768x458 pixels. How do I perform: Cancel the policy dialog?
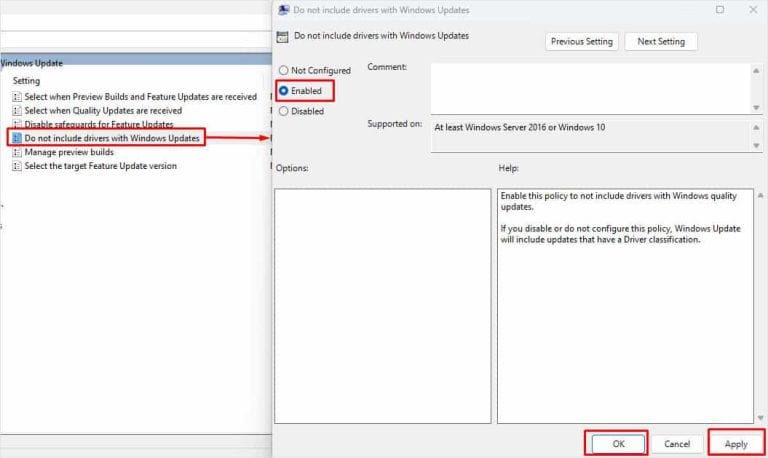[x=677, y=443]
